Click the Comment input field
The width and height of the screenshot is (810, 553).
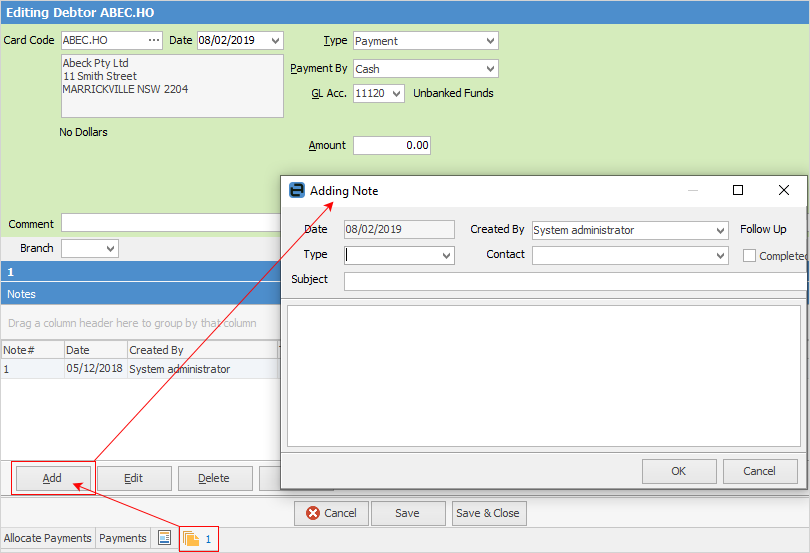coord(171,223)
